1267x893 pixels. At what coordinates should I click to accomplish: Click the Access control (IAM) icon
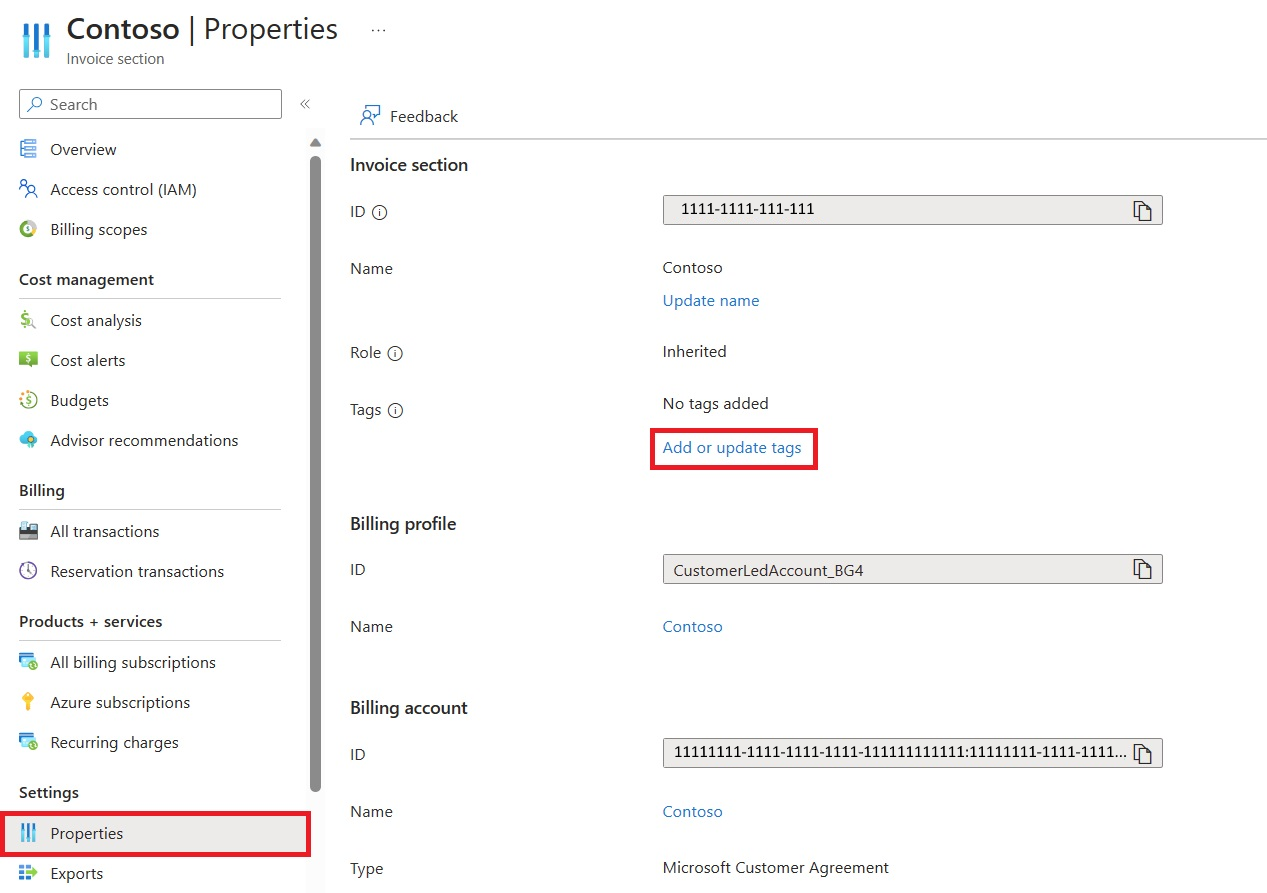click(29, 189)
